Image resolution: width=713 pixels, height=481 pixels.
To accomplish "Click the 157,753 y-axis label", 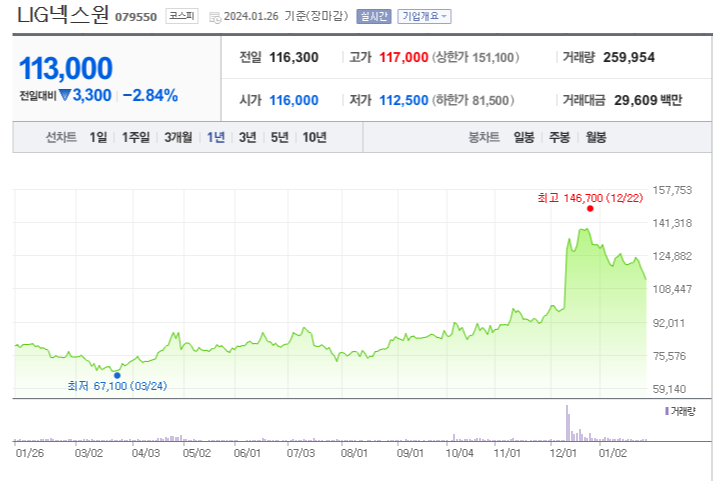I will (672, 190).
